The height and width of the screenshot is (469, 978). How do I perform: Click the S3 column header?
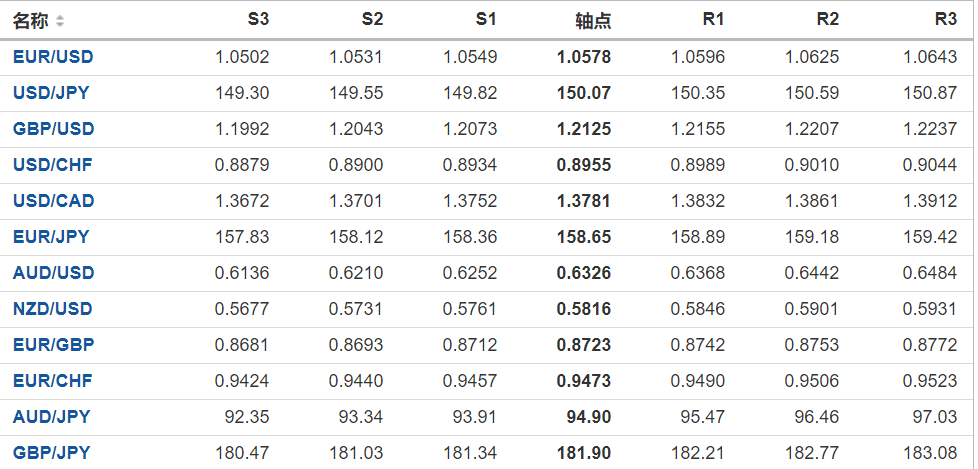point(258,20)
